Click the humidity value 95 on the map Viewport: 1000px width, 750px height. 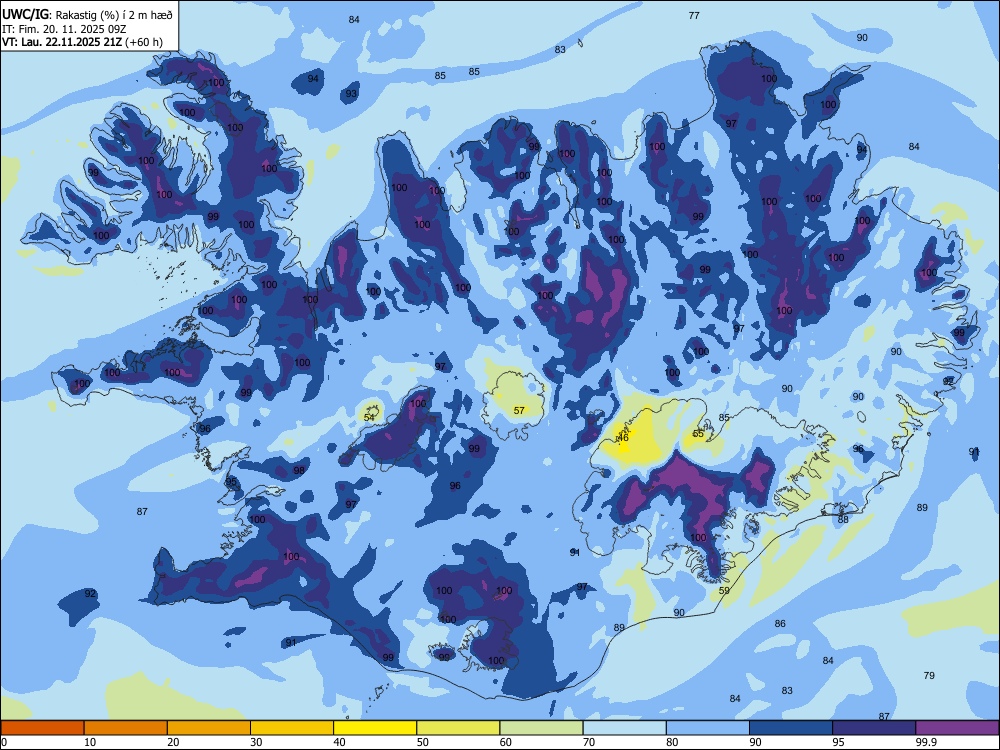click(231, 482)
